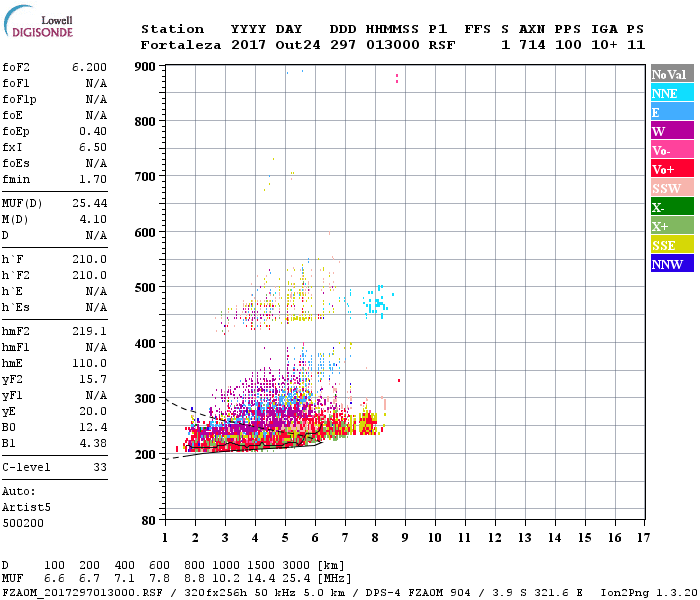The width and height of the screenshot is (700, 600).
Task: Click the Ion2Png 1.3.20 version text
Action: 649,593
